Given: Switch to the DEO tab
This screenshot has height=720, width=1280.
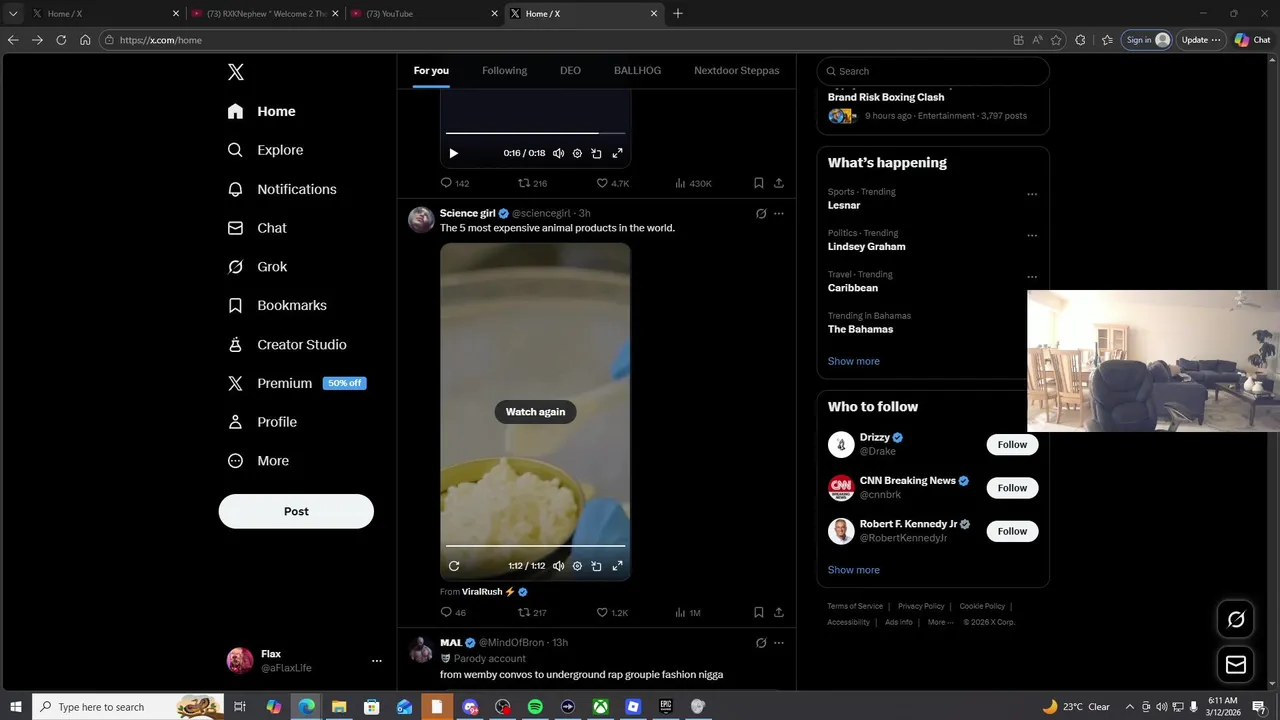Looking at the screenshot, I should coord(570,70).
